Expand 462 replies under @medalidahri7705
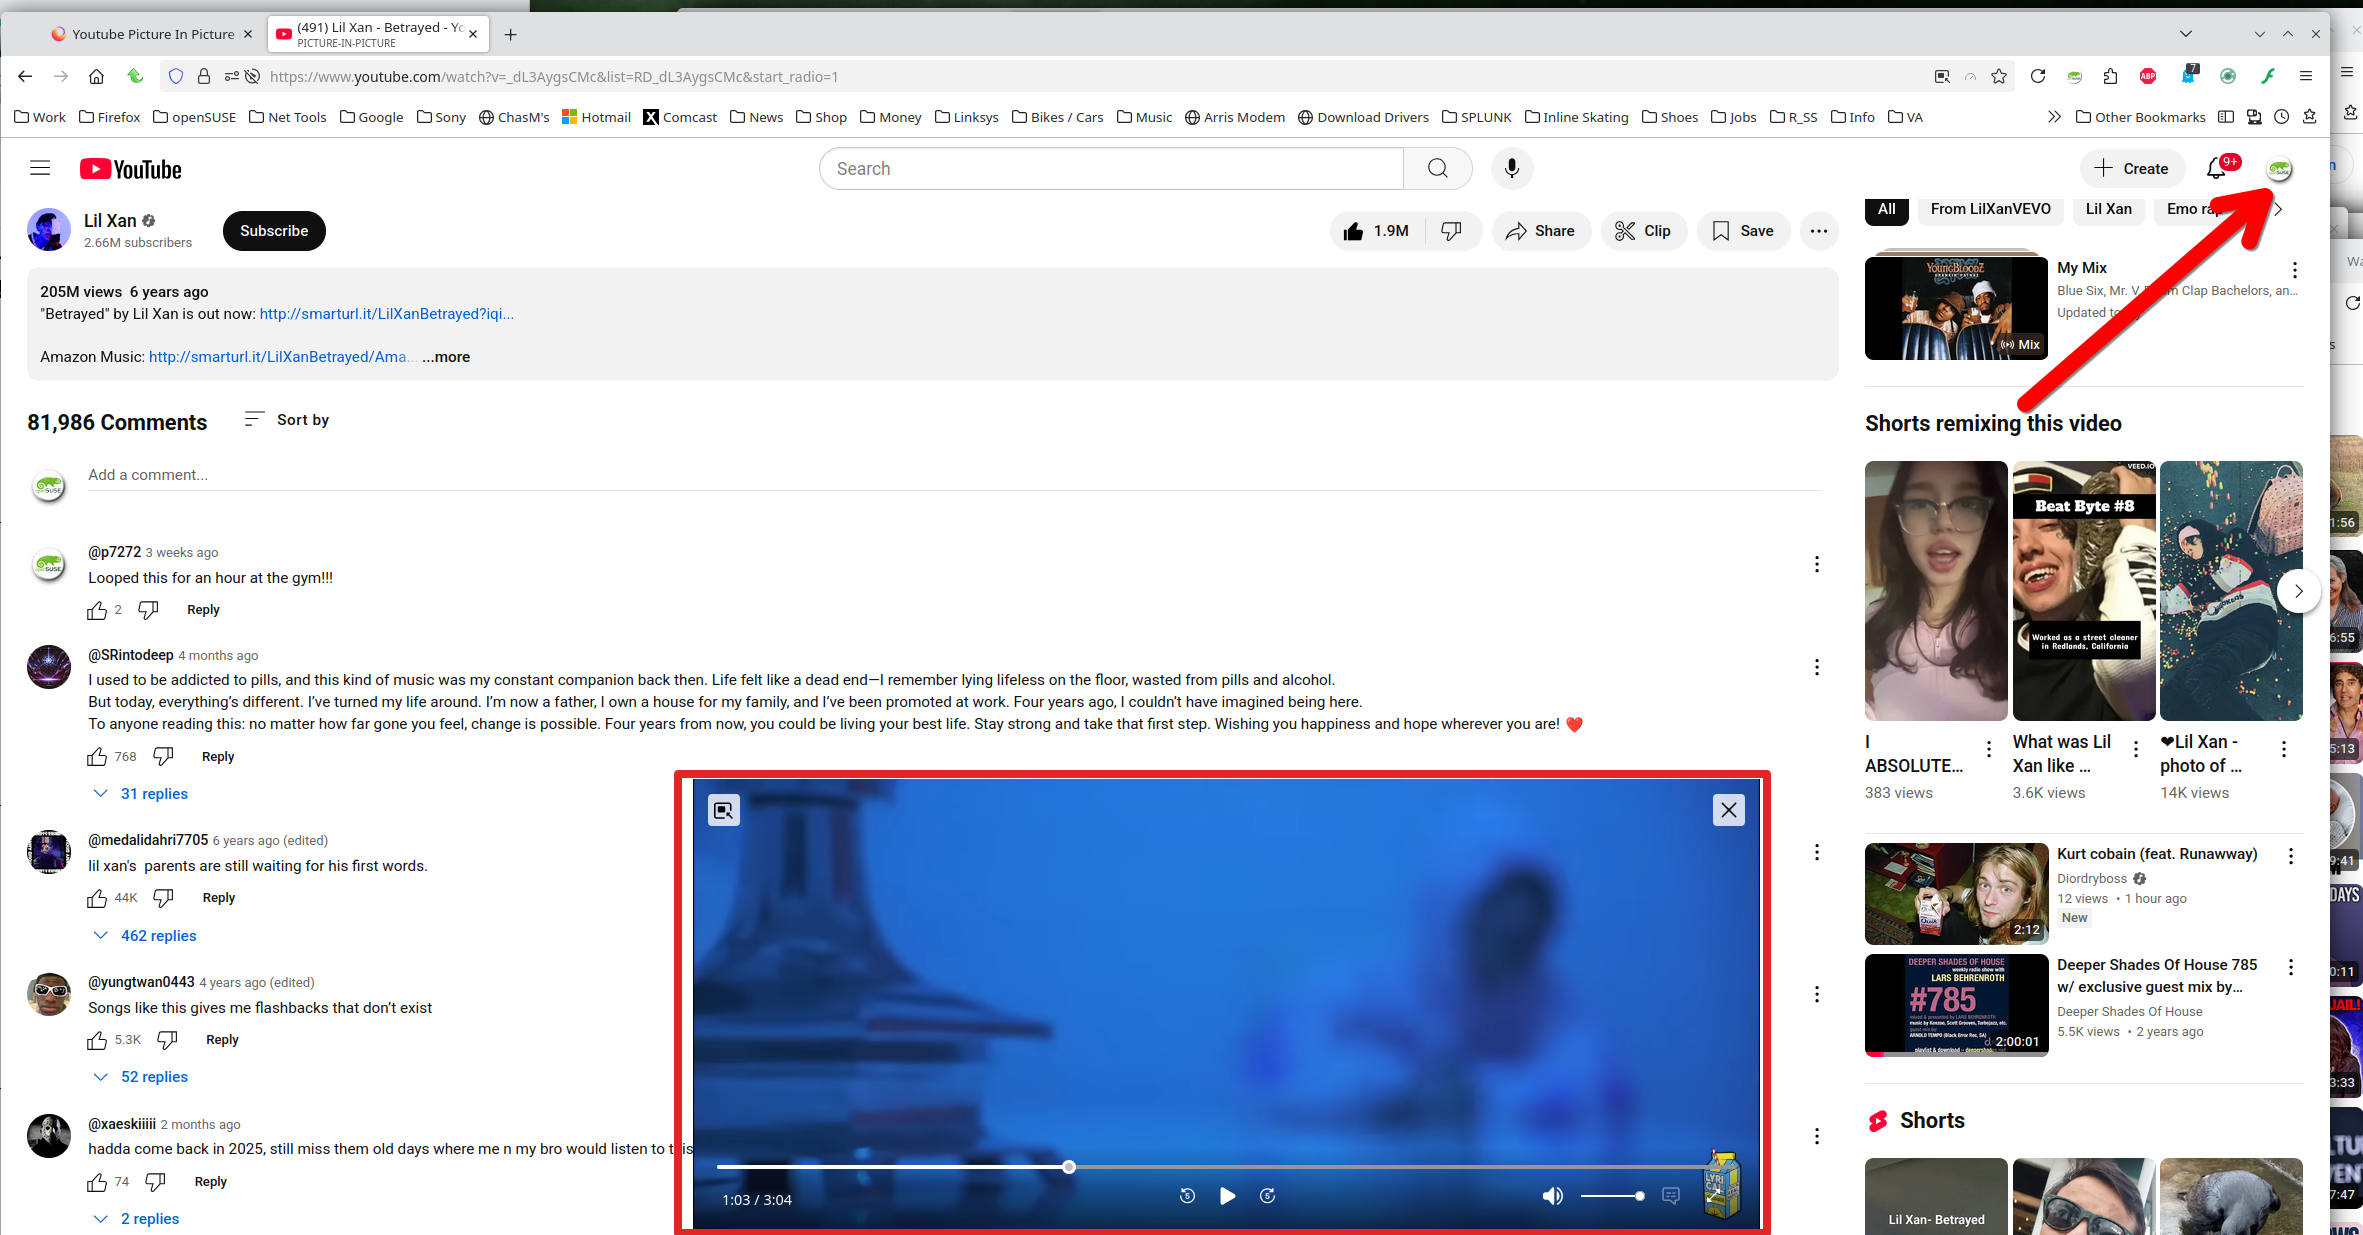 click(146, 936)
